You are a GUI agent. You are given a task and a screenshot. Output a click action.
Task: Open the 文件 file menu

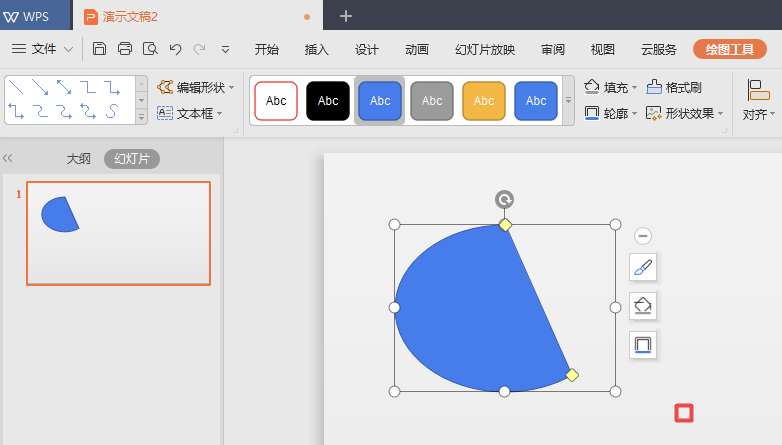[43, 49]
